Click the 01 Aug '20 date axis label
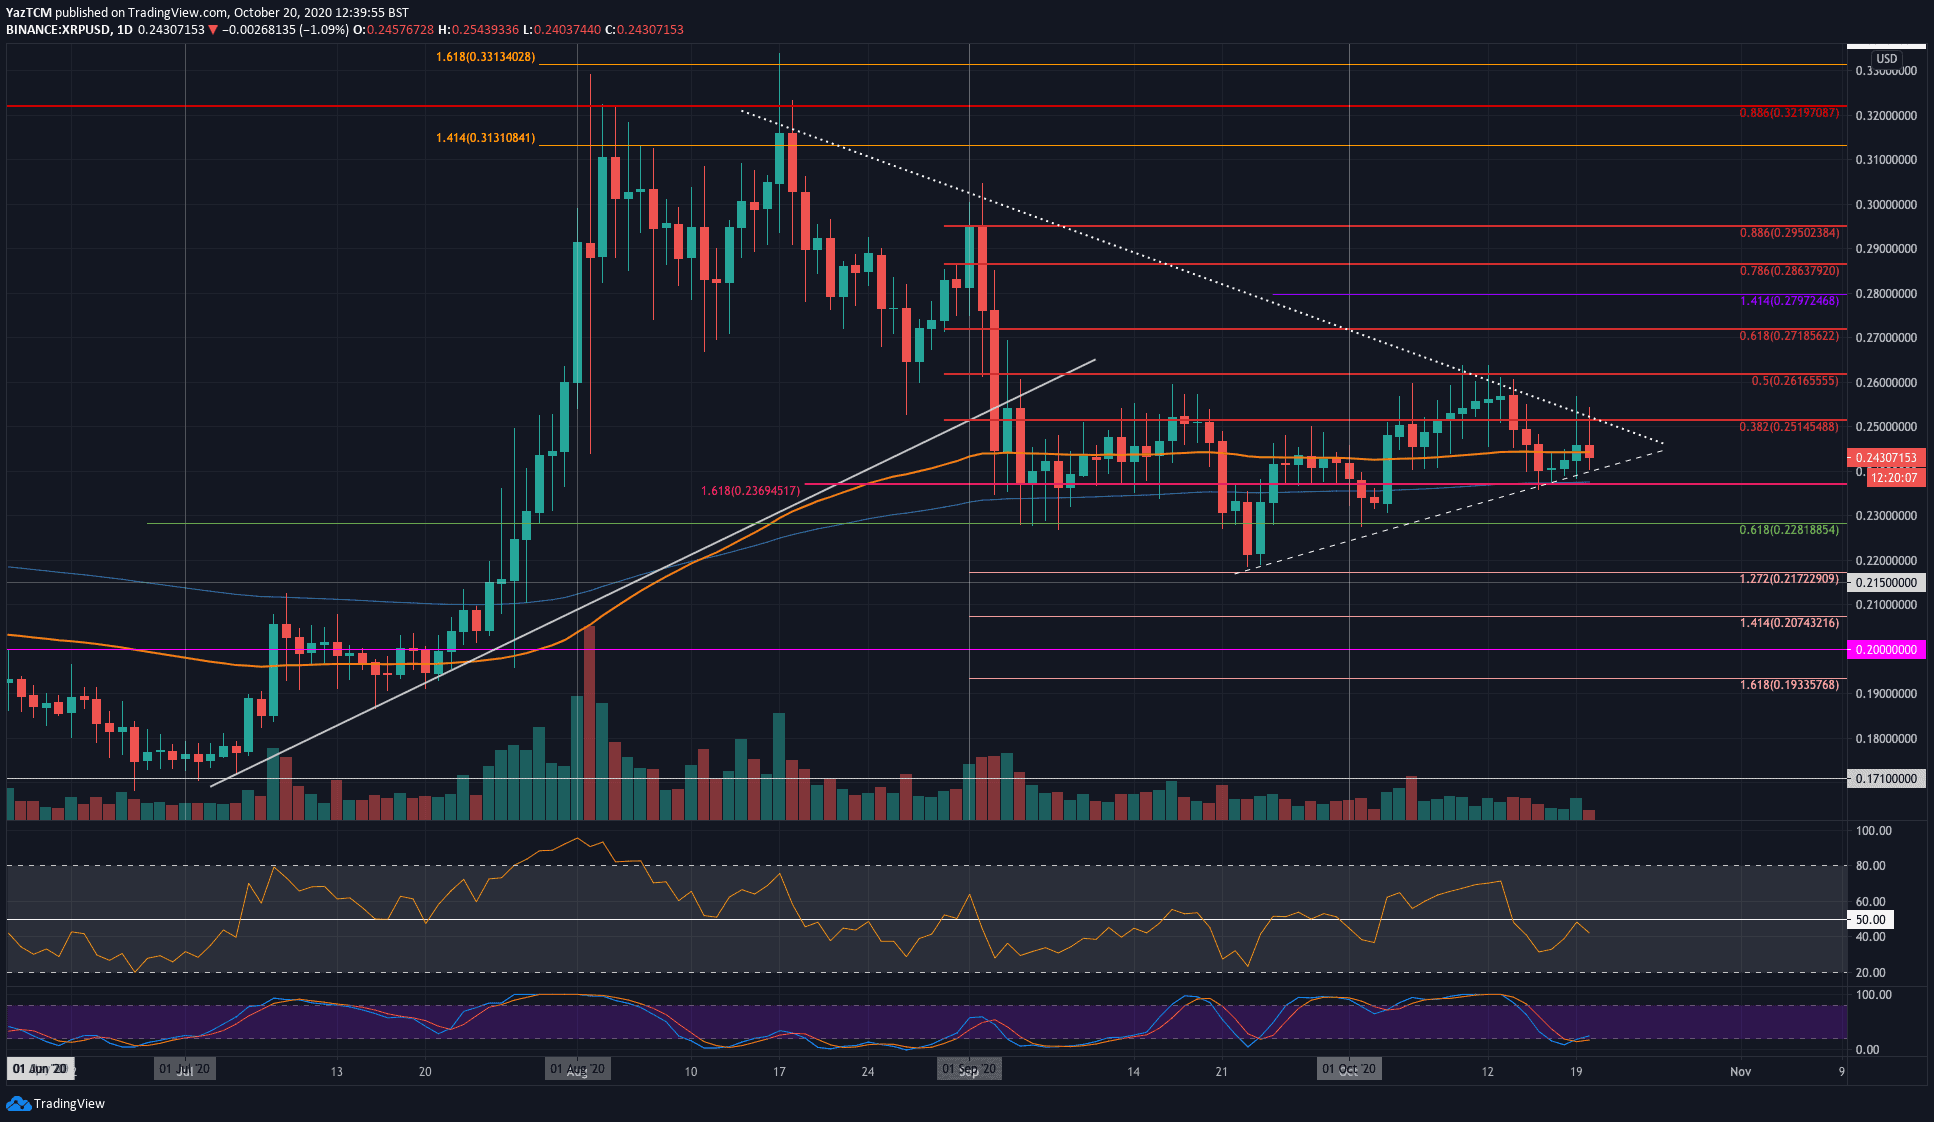Viewport: 1934px width, 1122px height. 576,1068
